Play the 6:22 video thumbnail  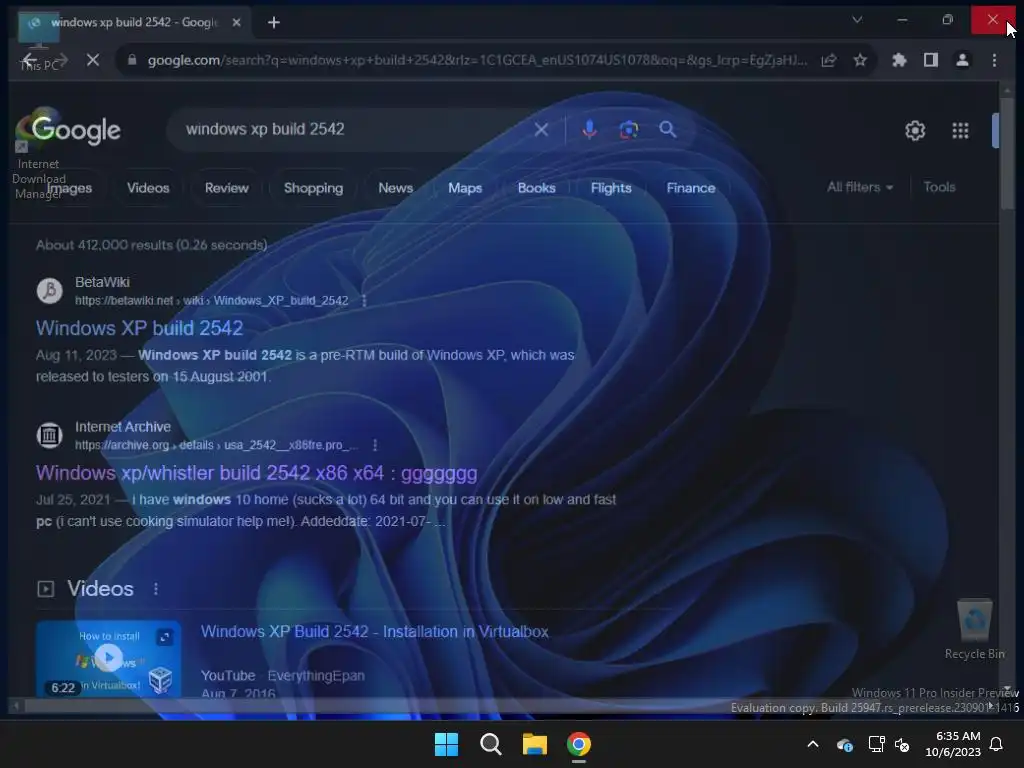108,657
